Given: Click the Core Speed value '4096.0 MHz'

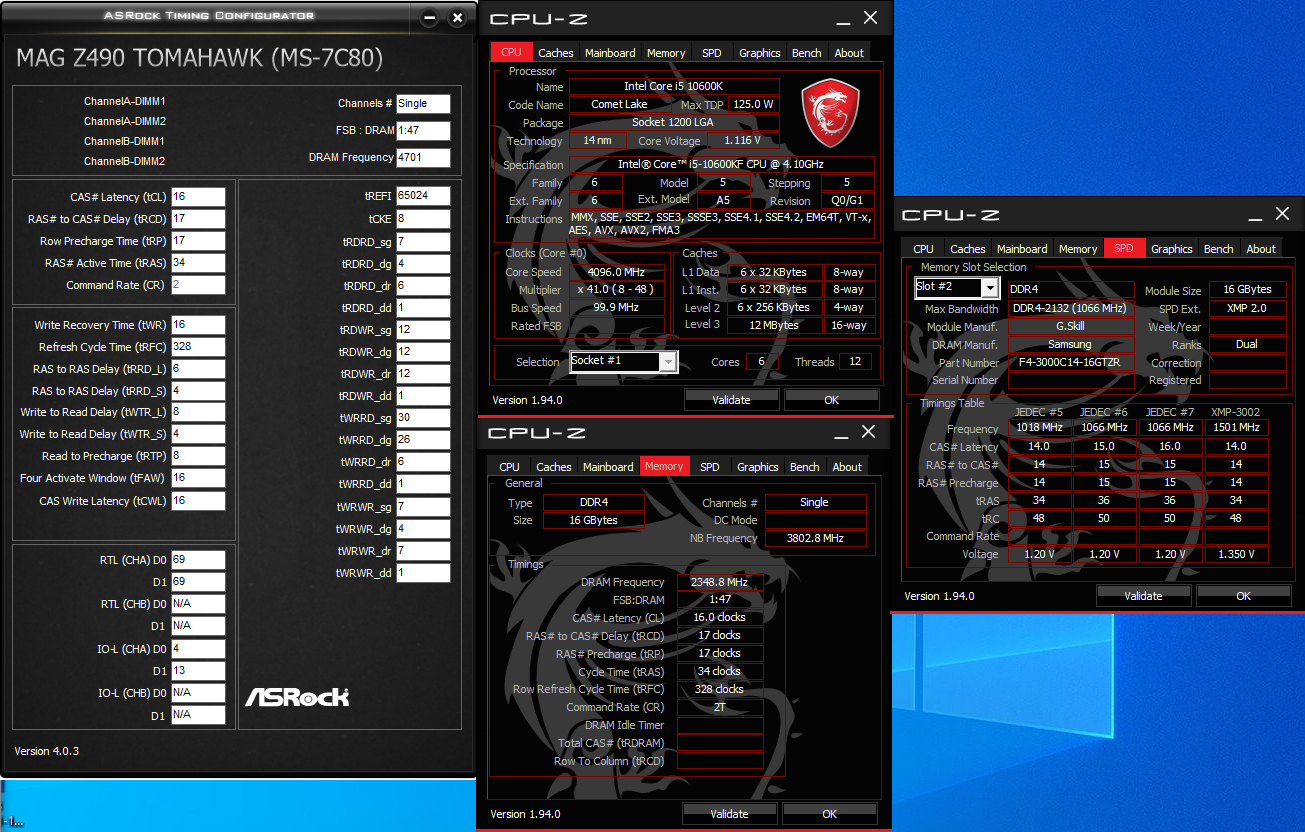Looking at the screenshot, I should click(x=617, y=272).
